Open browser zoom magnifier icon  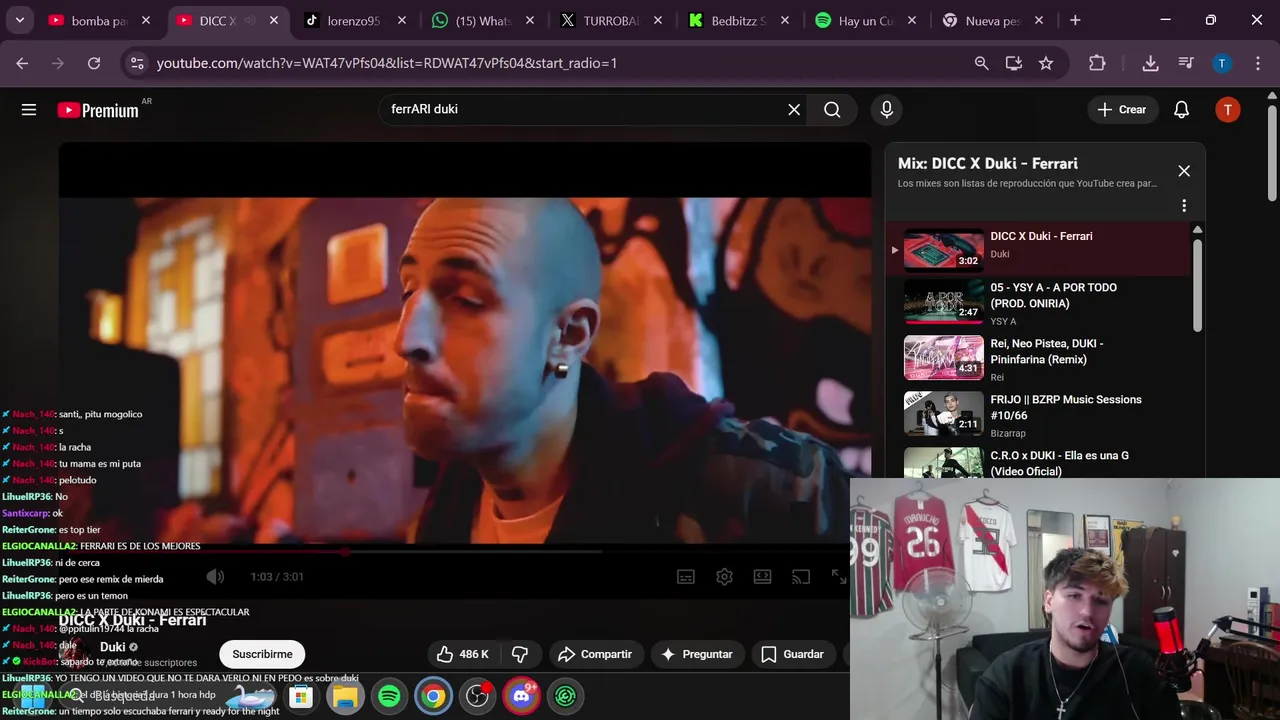982,63
